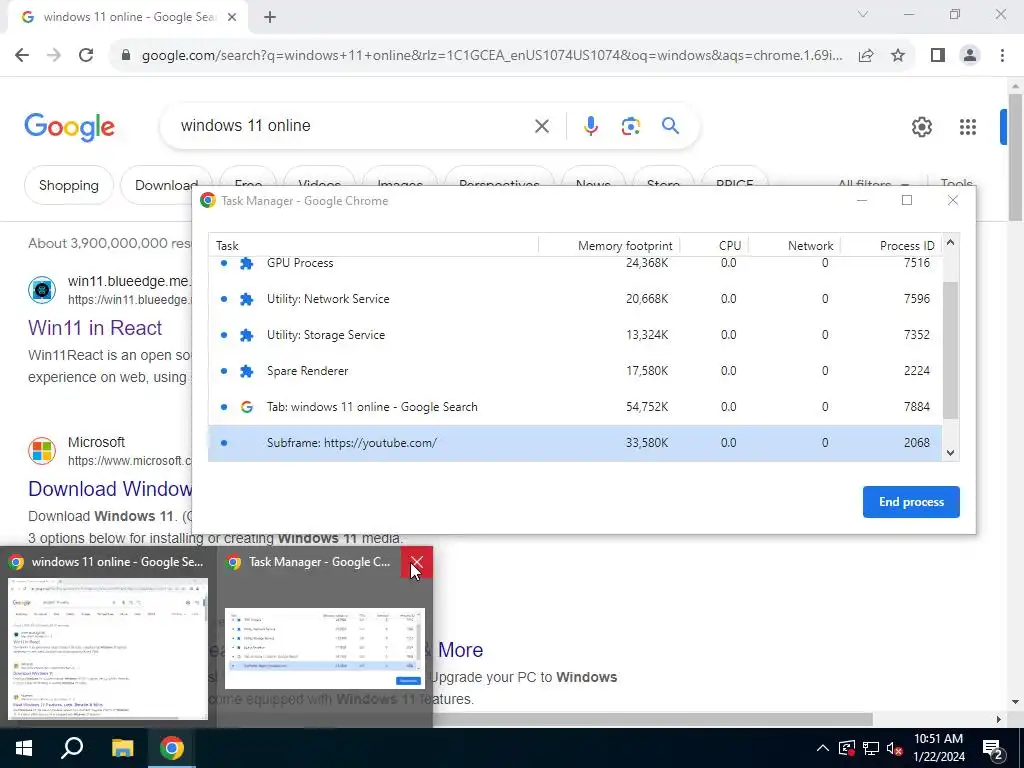Select Subframe: https://youtube.com/ row
This screenshot has width=1024, height=768.
(x=575, y=443)
